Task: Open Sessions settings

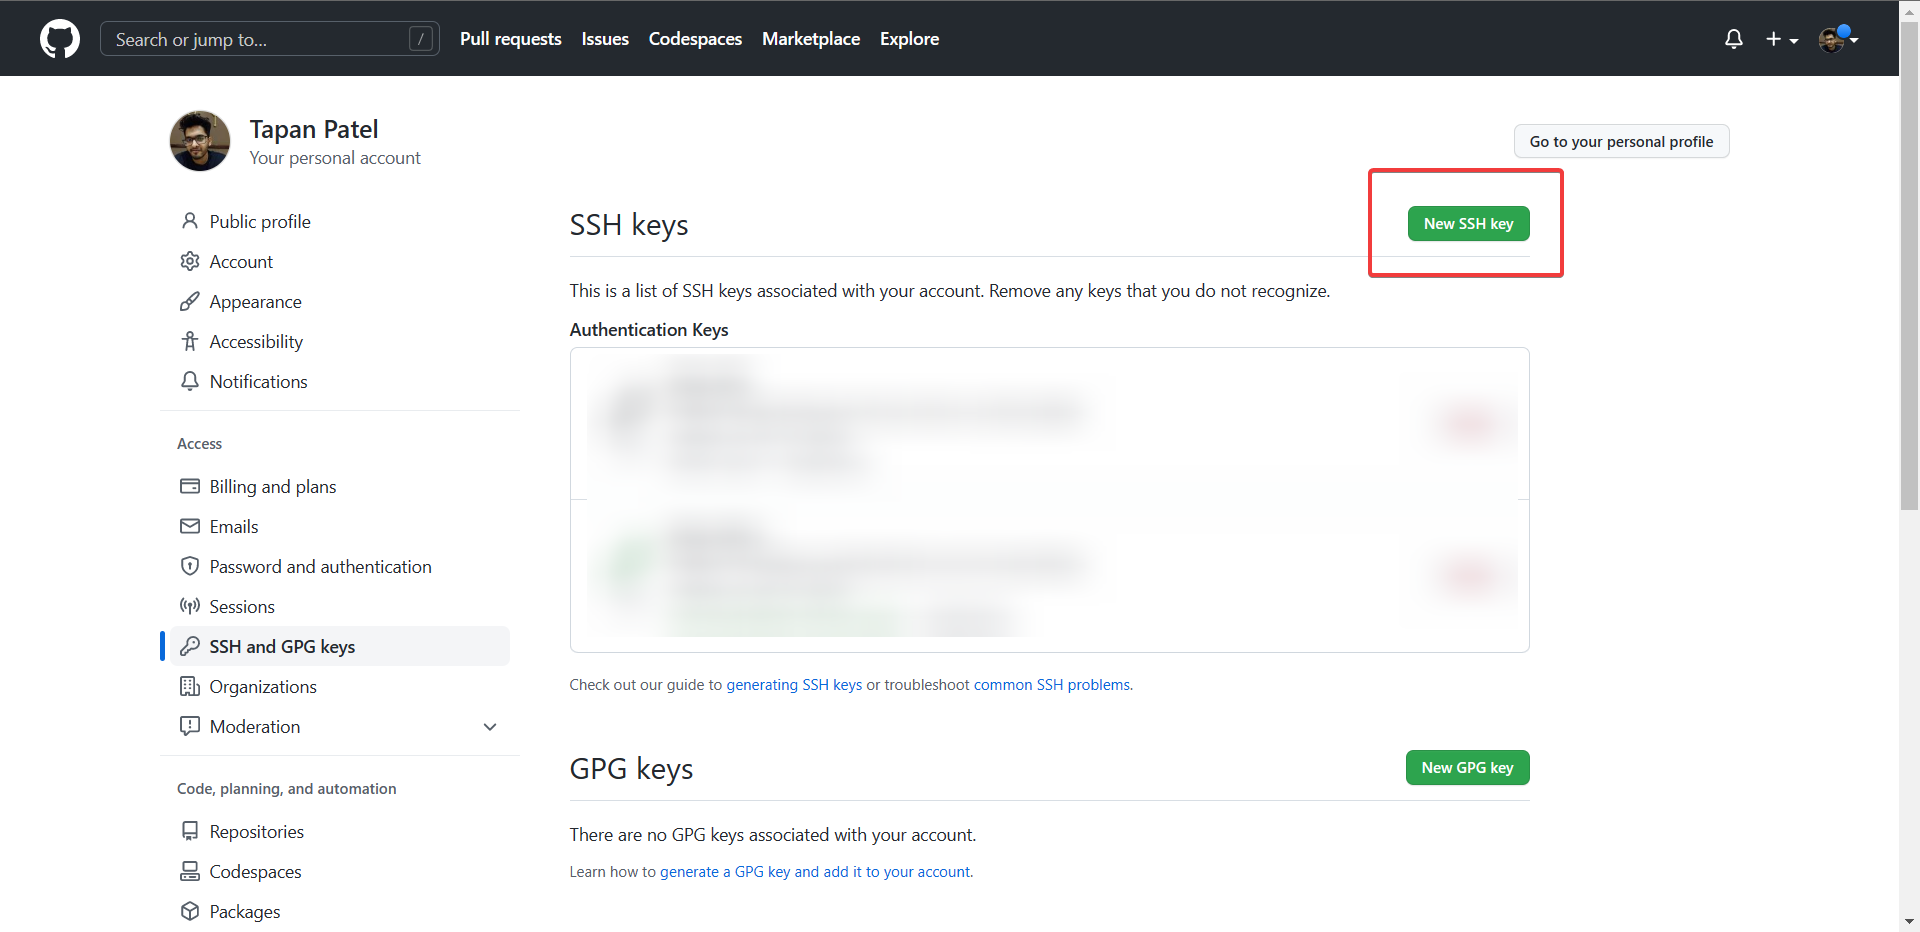Action: click(x=242, y=607)
